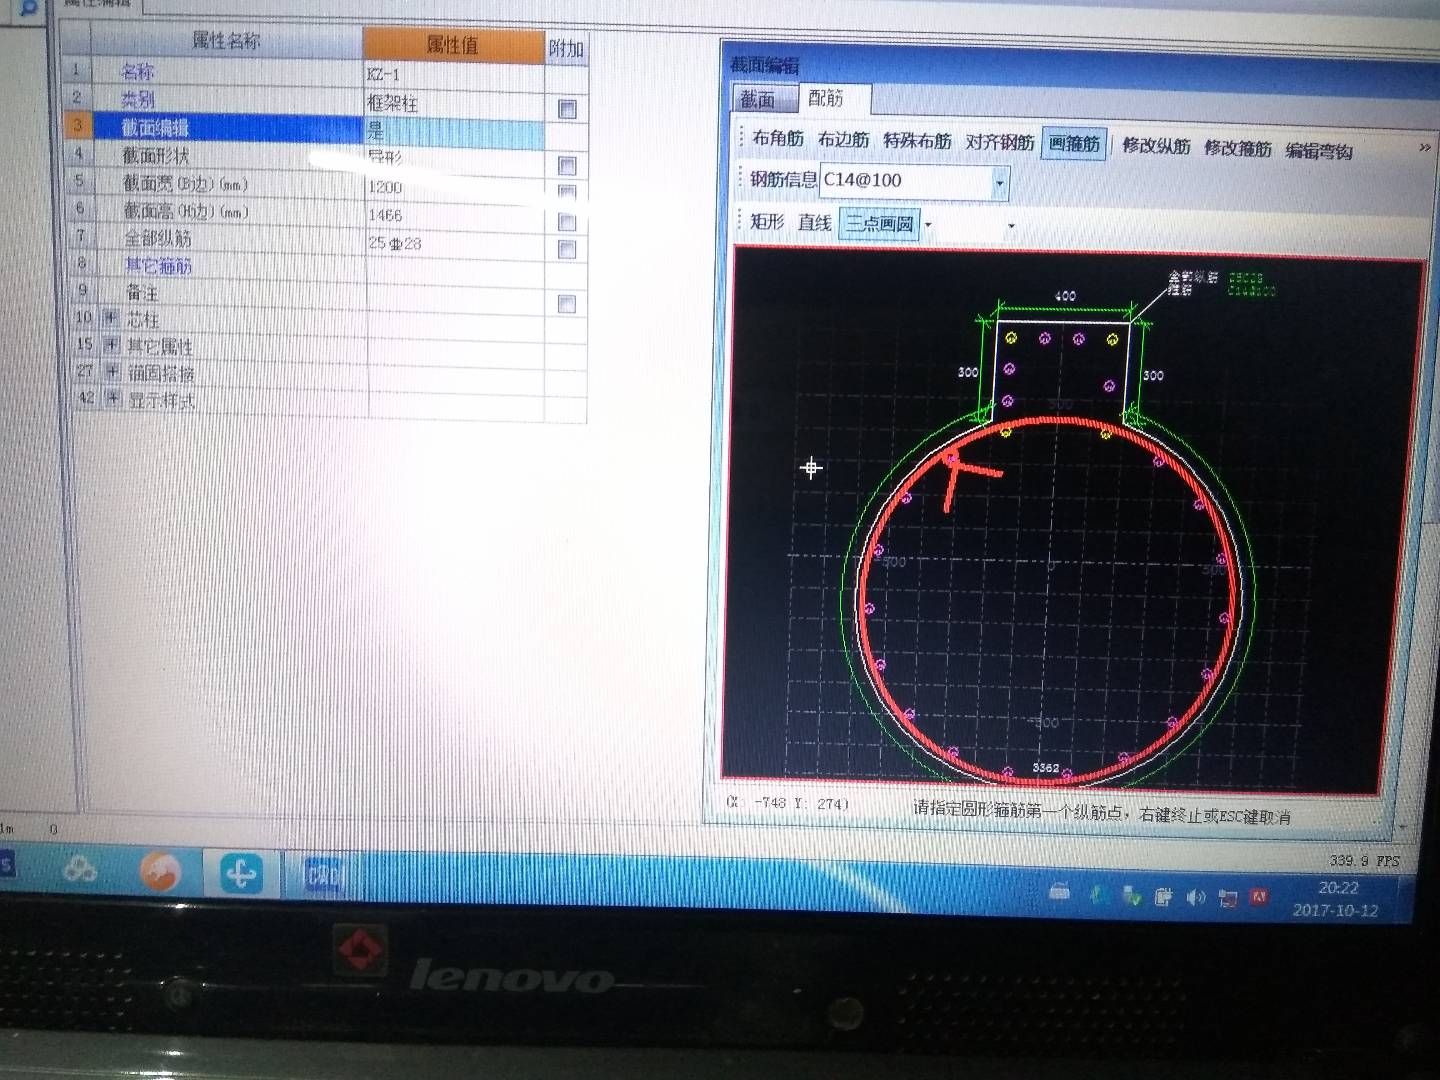Click the volume speaker tray icon
Screen dimensions: 1440x1080
pyautogui.click(x=1195, y=897)
